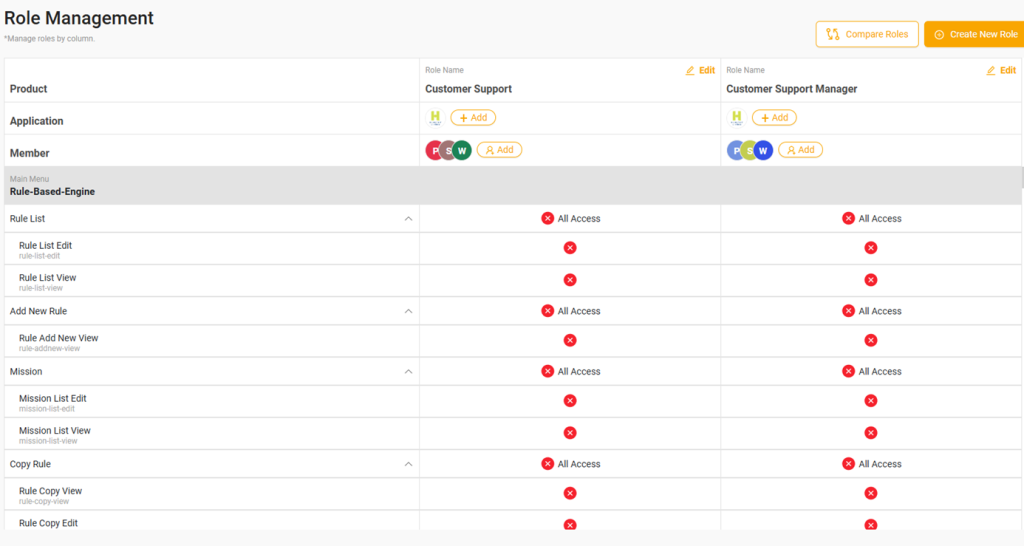The height and width of the screenshot is (546, 1024).
Task: Add an application to Customer Support Manager
Action: (774, 118)
